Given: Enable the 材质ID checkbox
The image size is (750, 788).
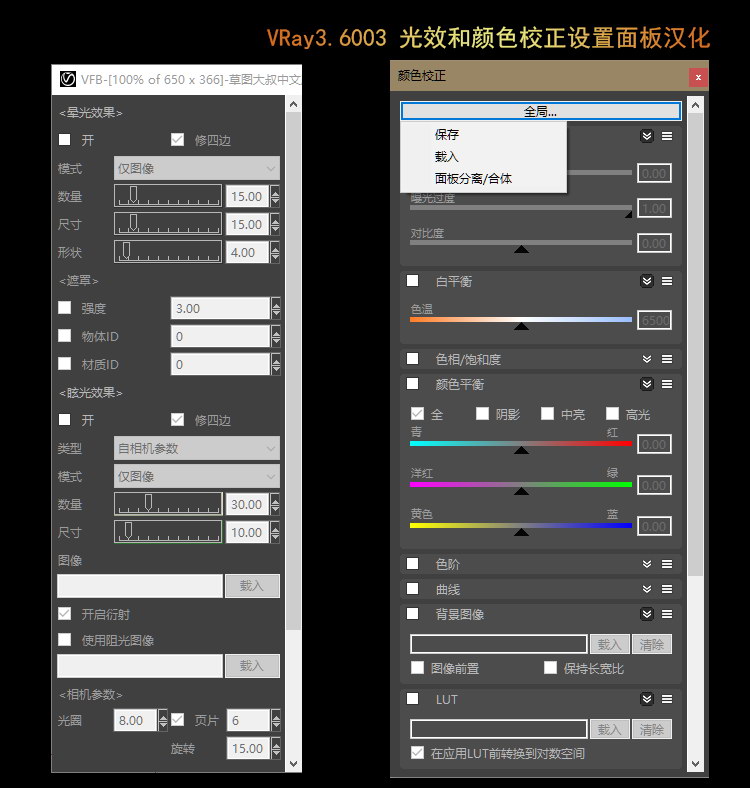Looking at the screenshot, I should pyautogui.click(x=64, y=363).
